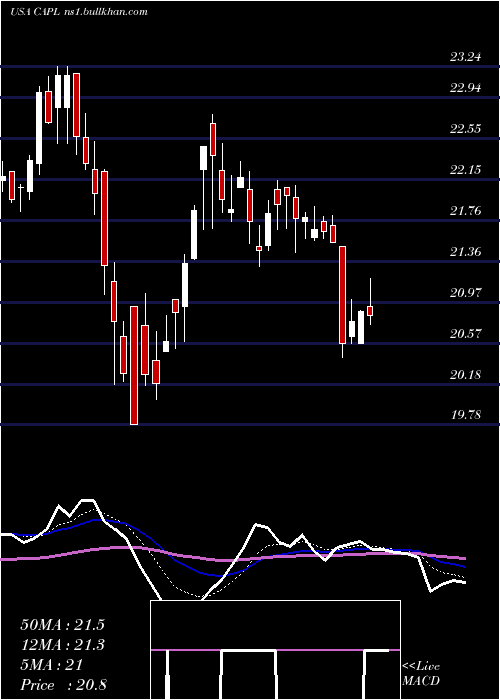Click the 22.94 price level label

466,88
